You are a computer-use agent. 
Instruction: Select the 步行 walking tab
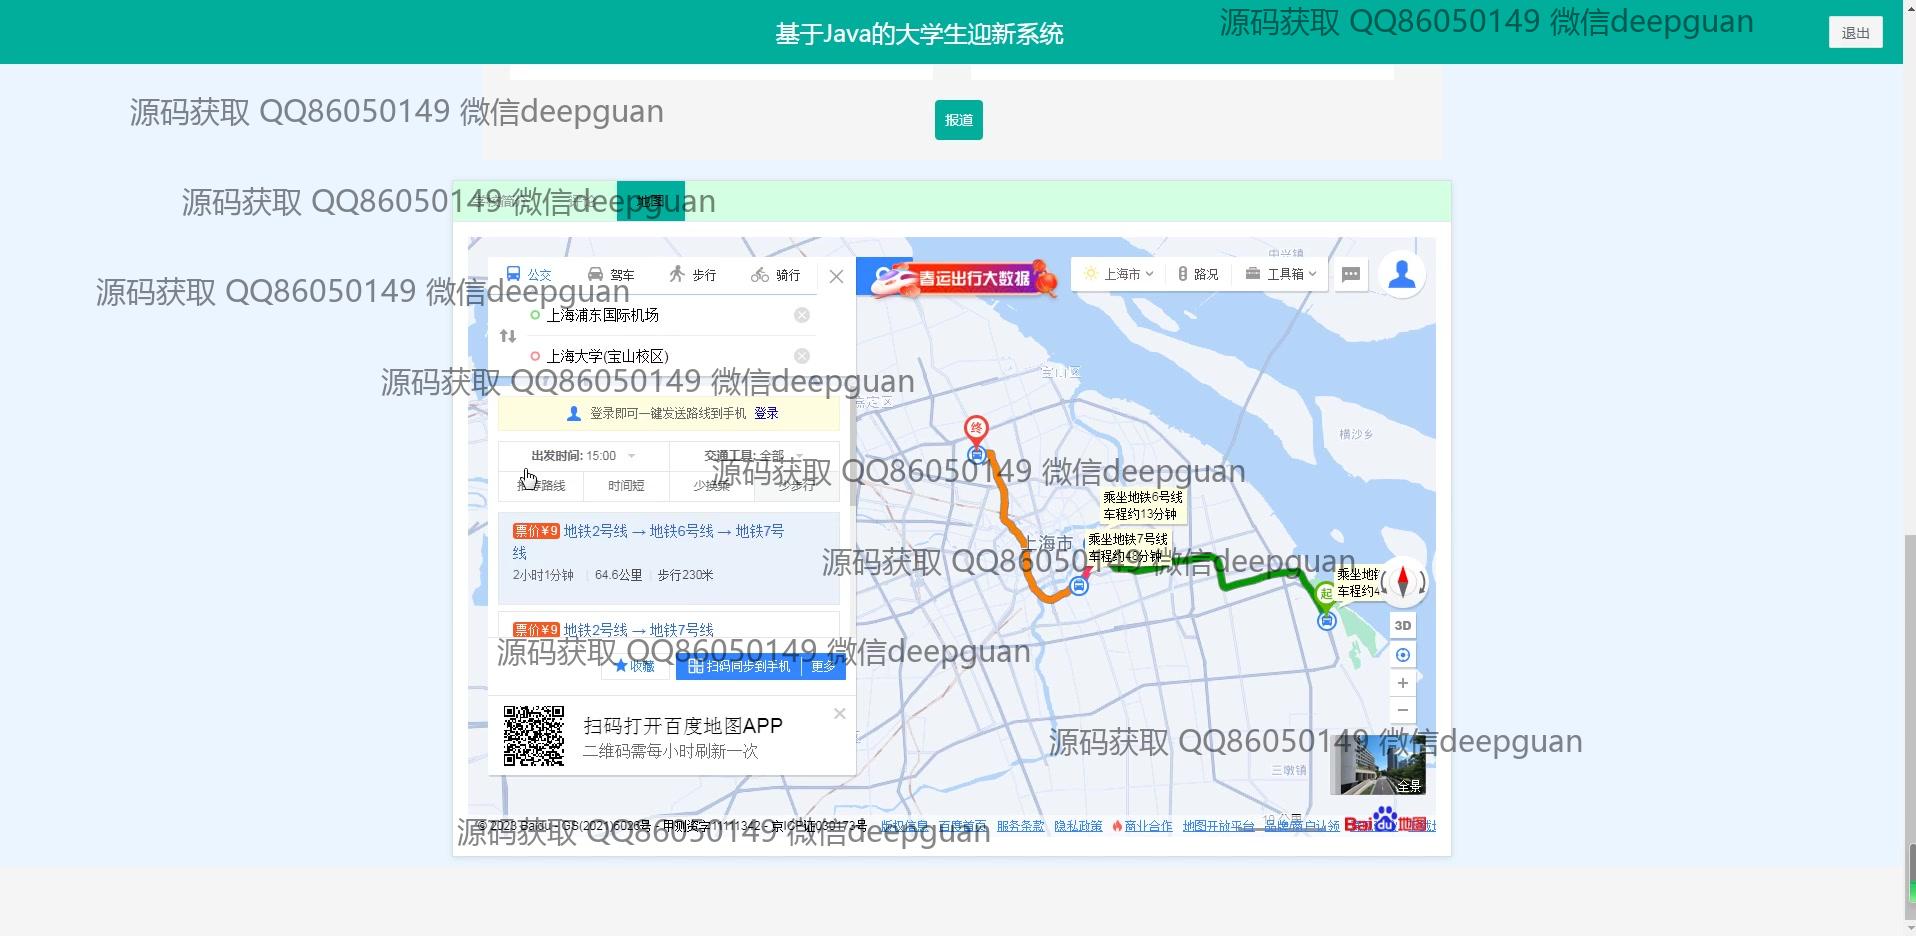[693, 274]
